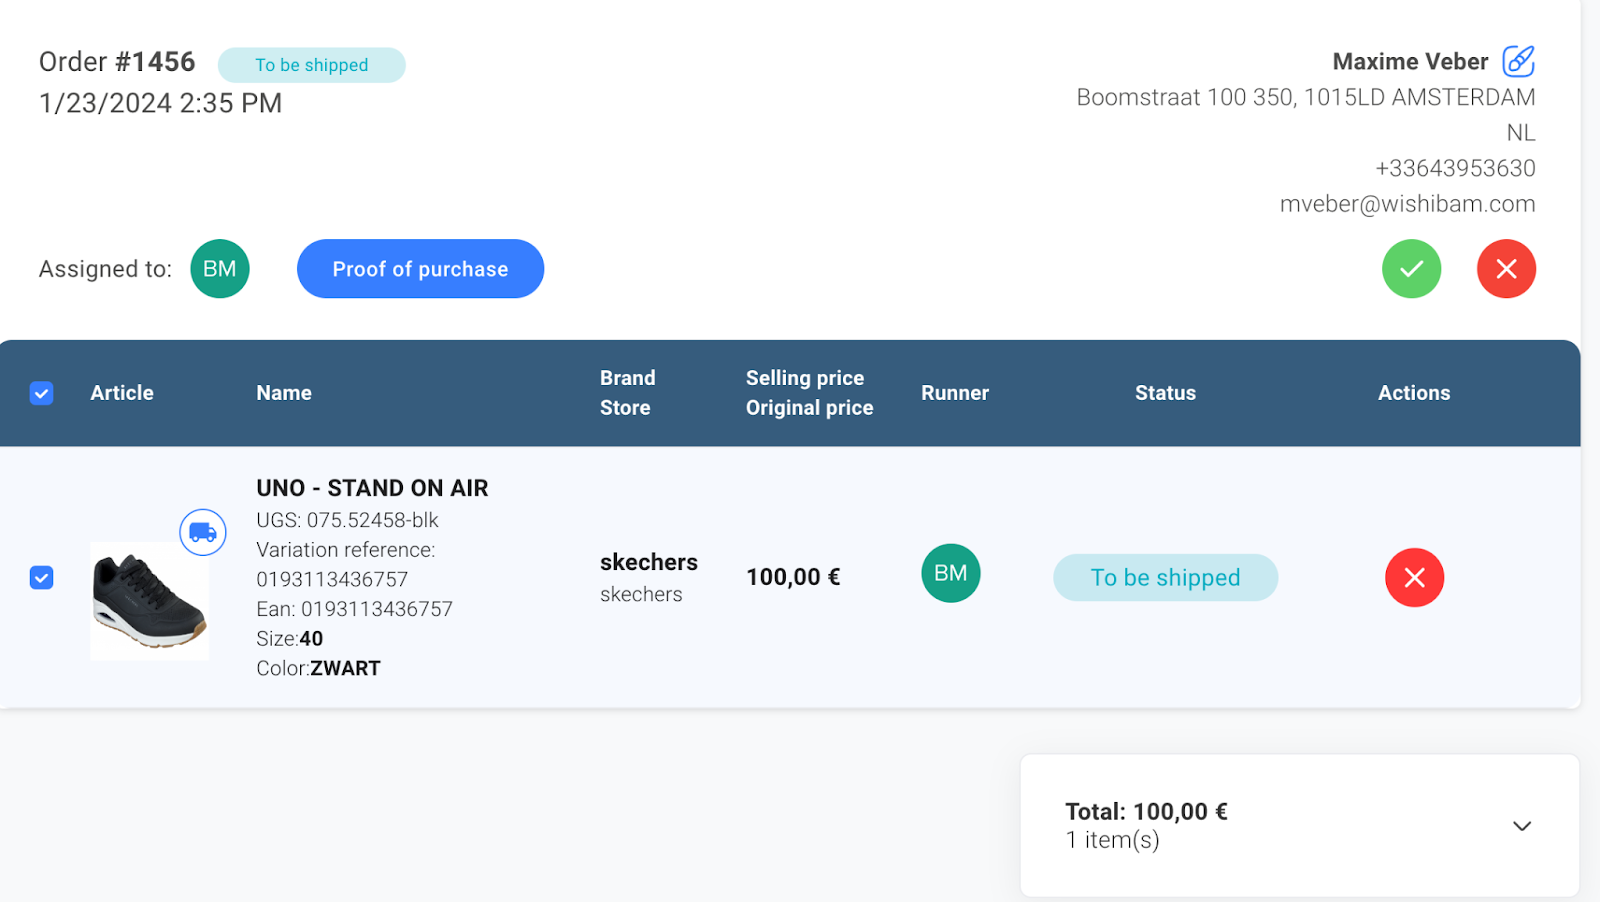The image size is (1600, 902).
Task: Click To be shipped status in item row
Action: (1165, 578)
